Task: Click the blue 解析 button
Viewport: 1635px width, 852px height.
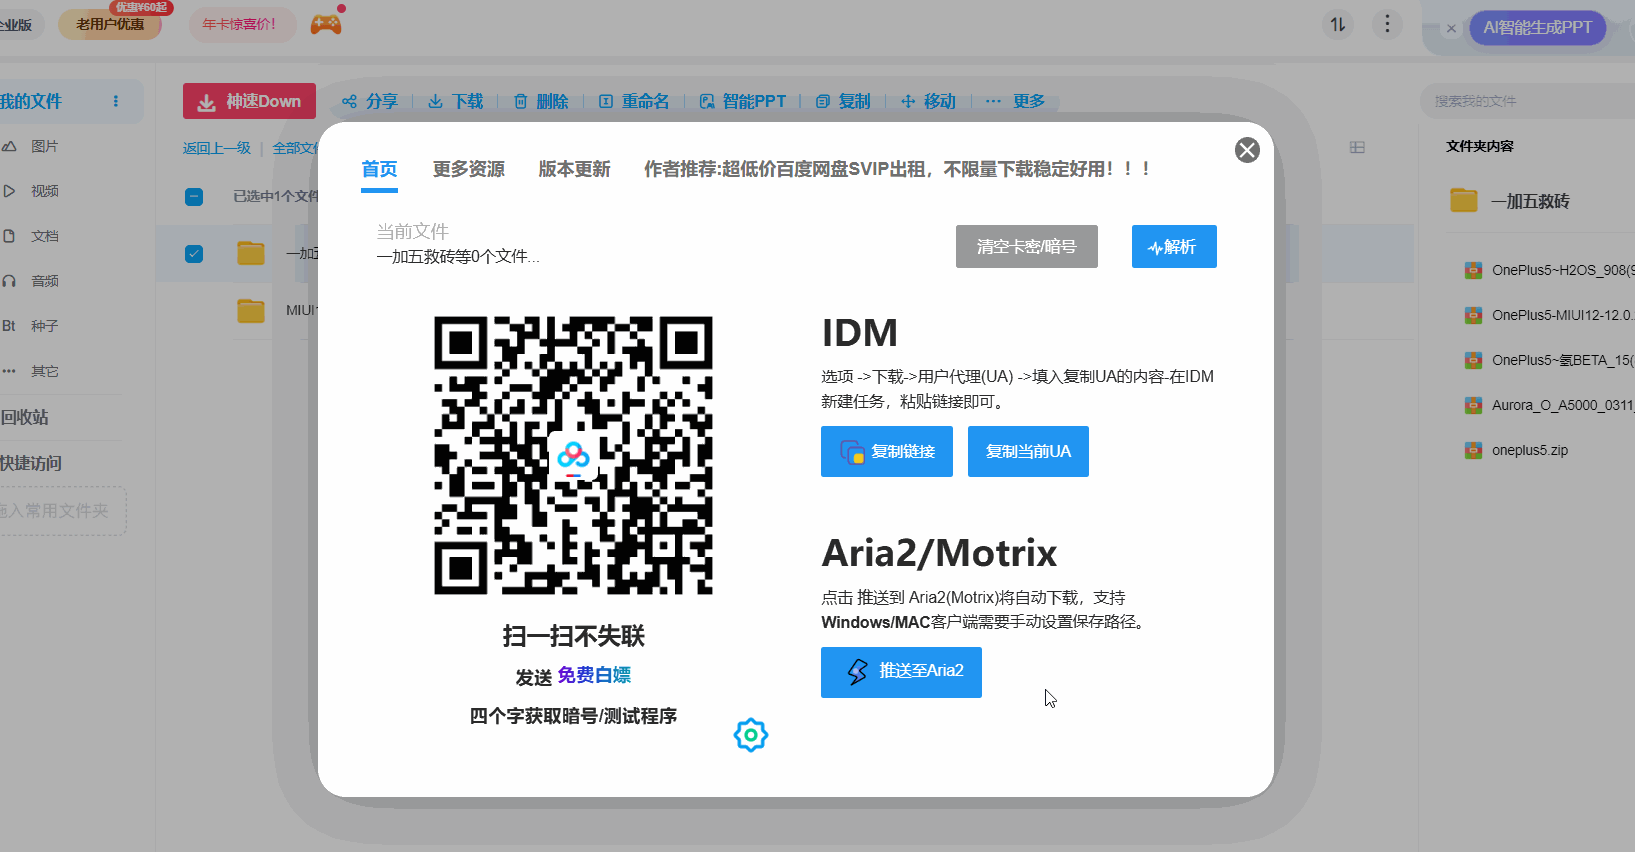Action: click(1174, 246)
